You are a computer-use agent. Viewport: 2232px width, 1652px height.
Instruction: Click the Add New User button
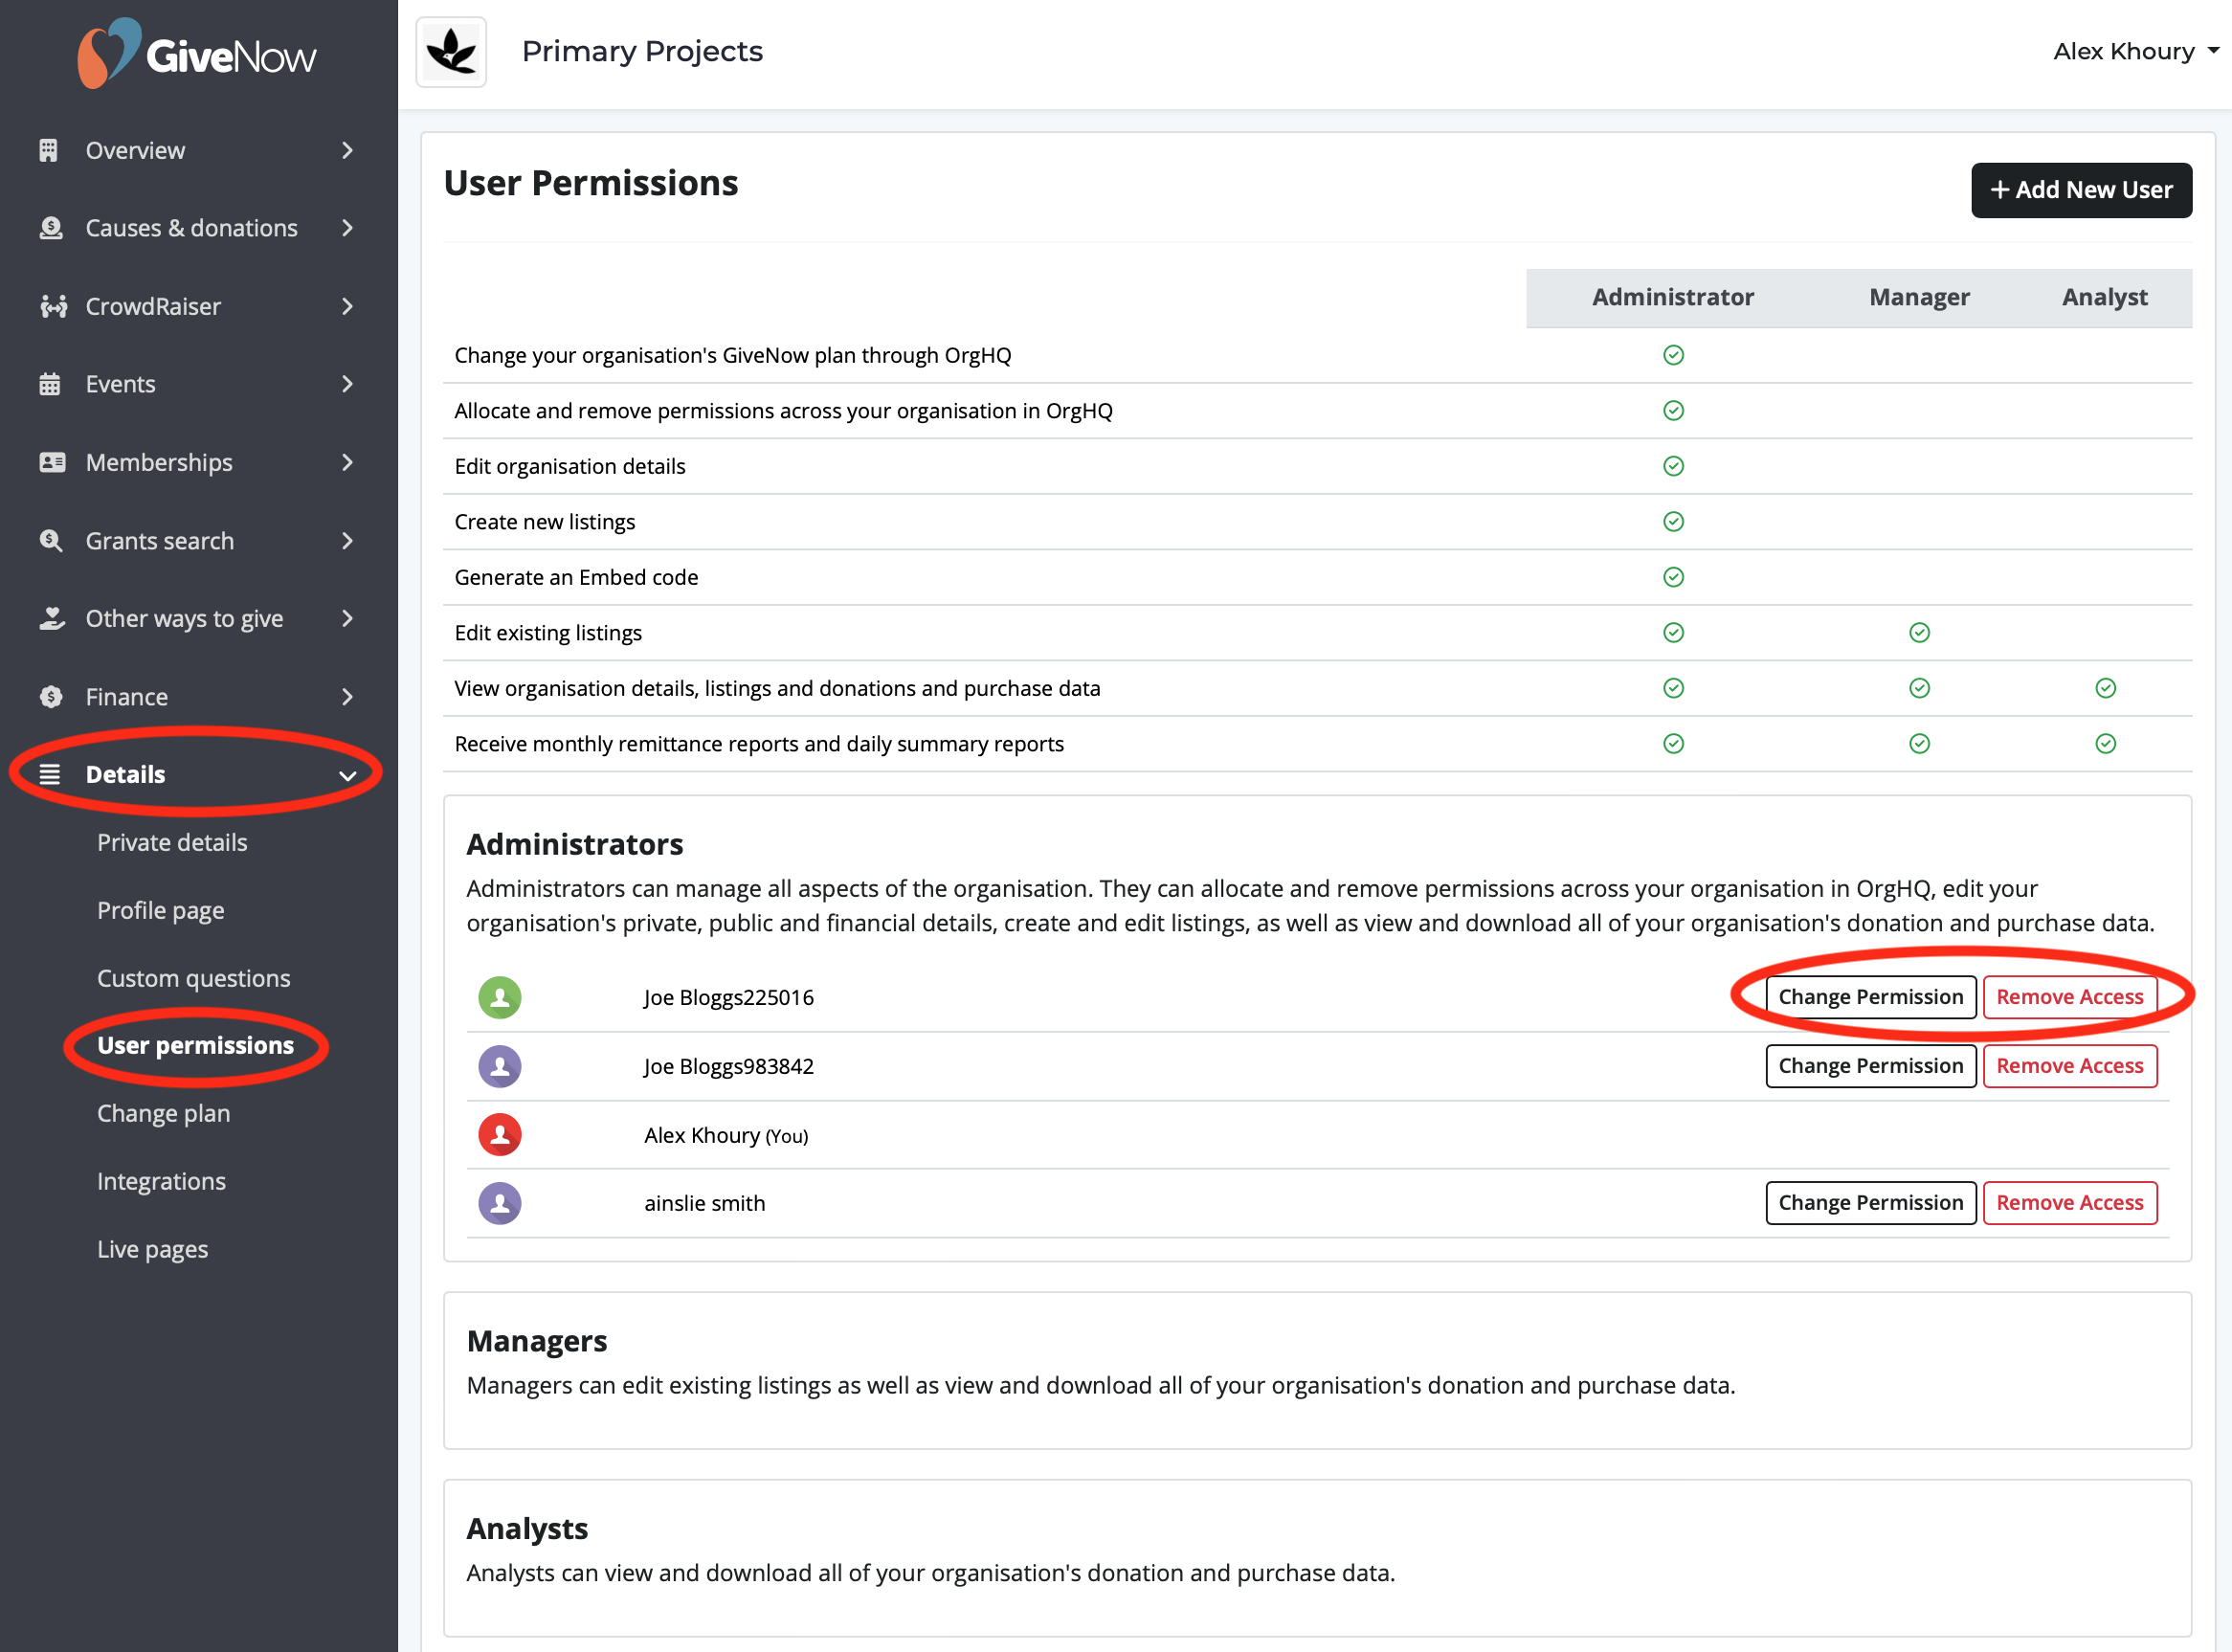(x=2081, y=190)
